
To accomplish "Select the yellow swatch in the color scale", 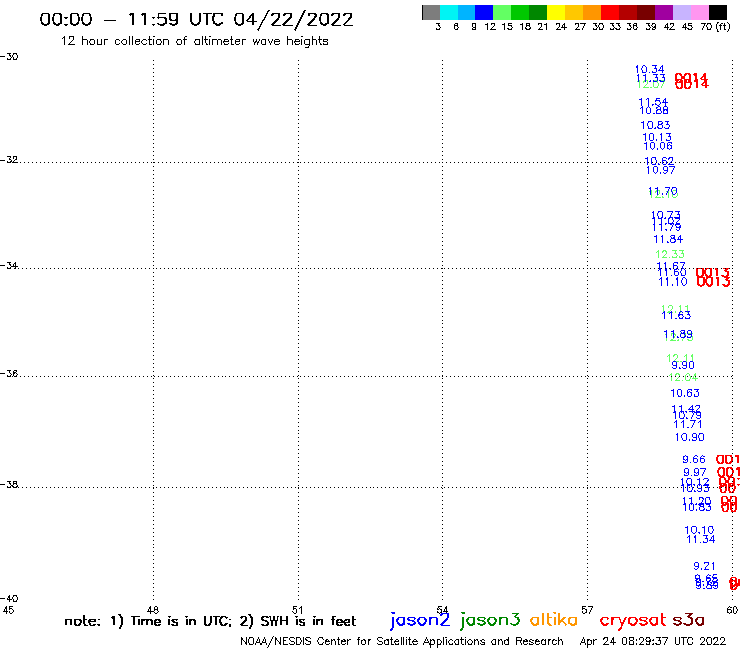I will click(x=556, y=12).
